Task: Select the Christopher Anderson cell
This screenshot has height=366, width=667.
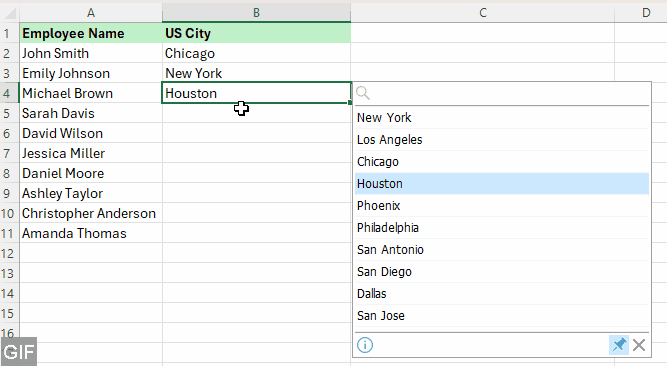Action: [x=91, y=213]
